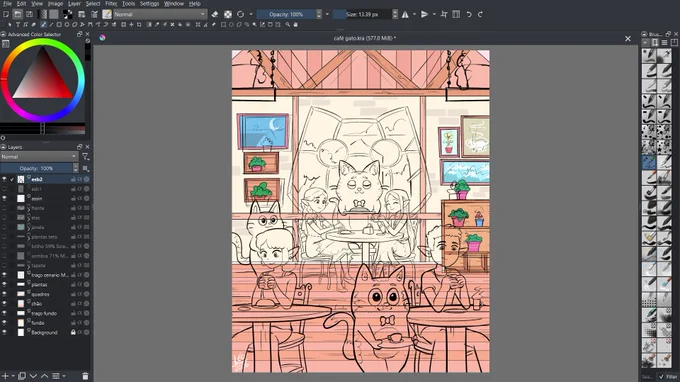Toggle wrap-around mode icon
Screen dimensions: 680x382
point(444,14)
